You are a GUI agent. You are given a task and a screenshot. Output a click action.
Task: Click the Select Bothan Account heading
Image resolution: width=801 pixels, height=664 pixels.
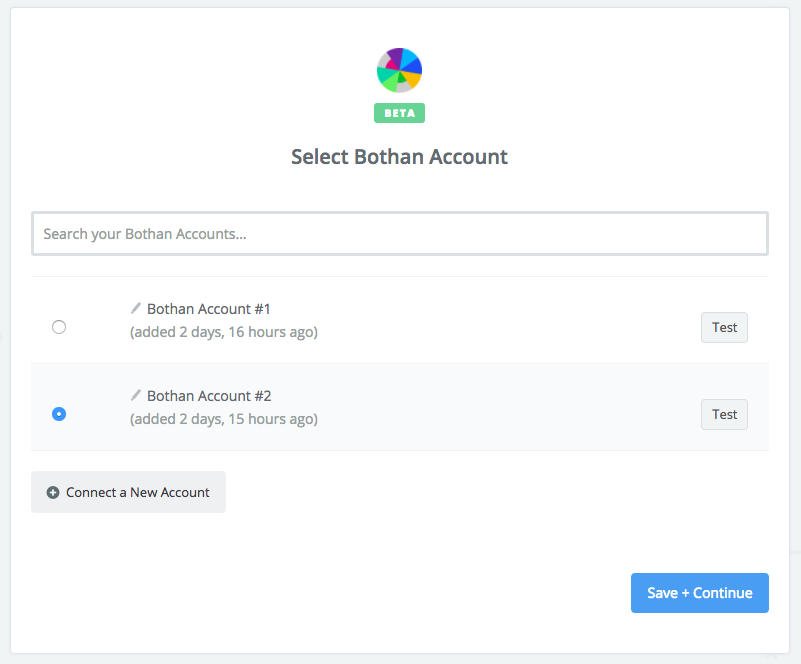(x=399, y=157)
